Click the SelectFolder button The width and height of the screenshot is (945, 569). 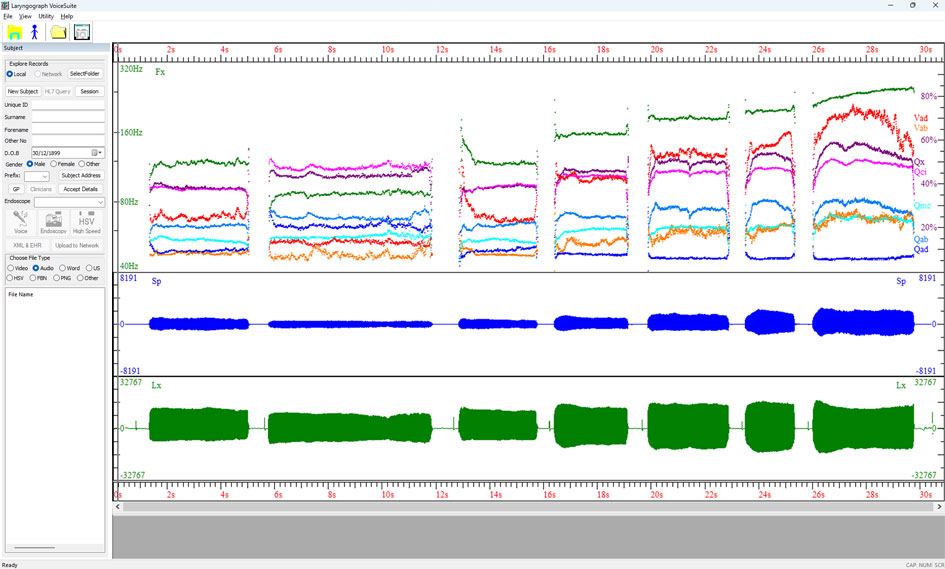click(84, 74)
